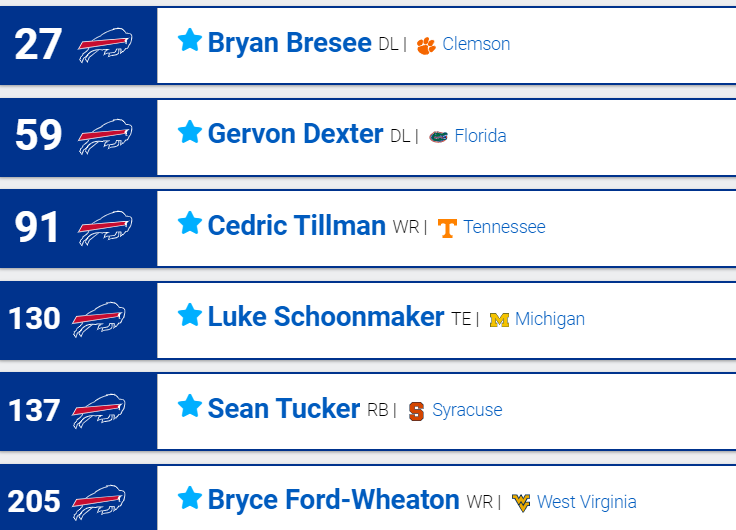Mark Cedric Tillman with the star
The height and width of the screenshot is (530, 736).
pyautogui.click(x=190, y=223)
